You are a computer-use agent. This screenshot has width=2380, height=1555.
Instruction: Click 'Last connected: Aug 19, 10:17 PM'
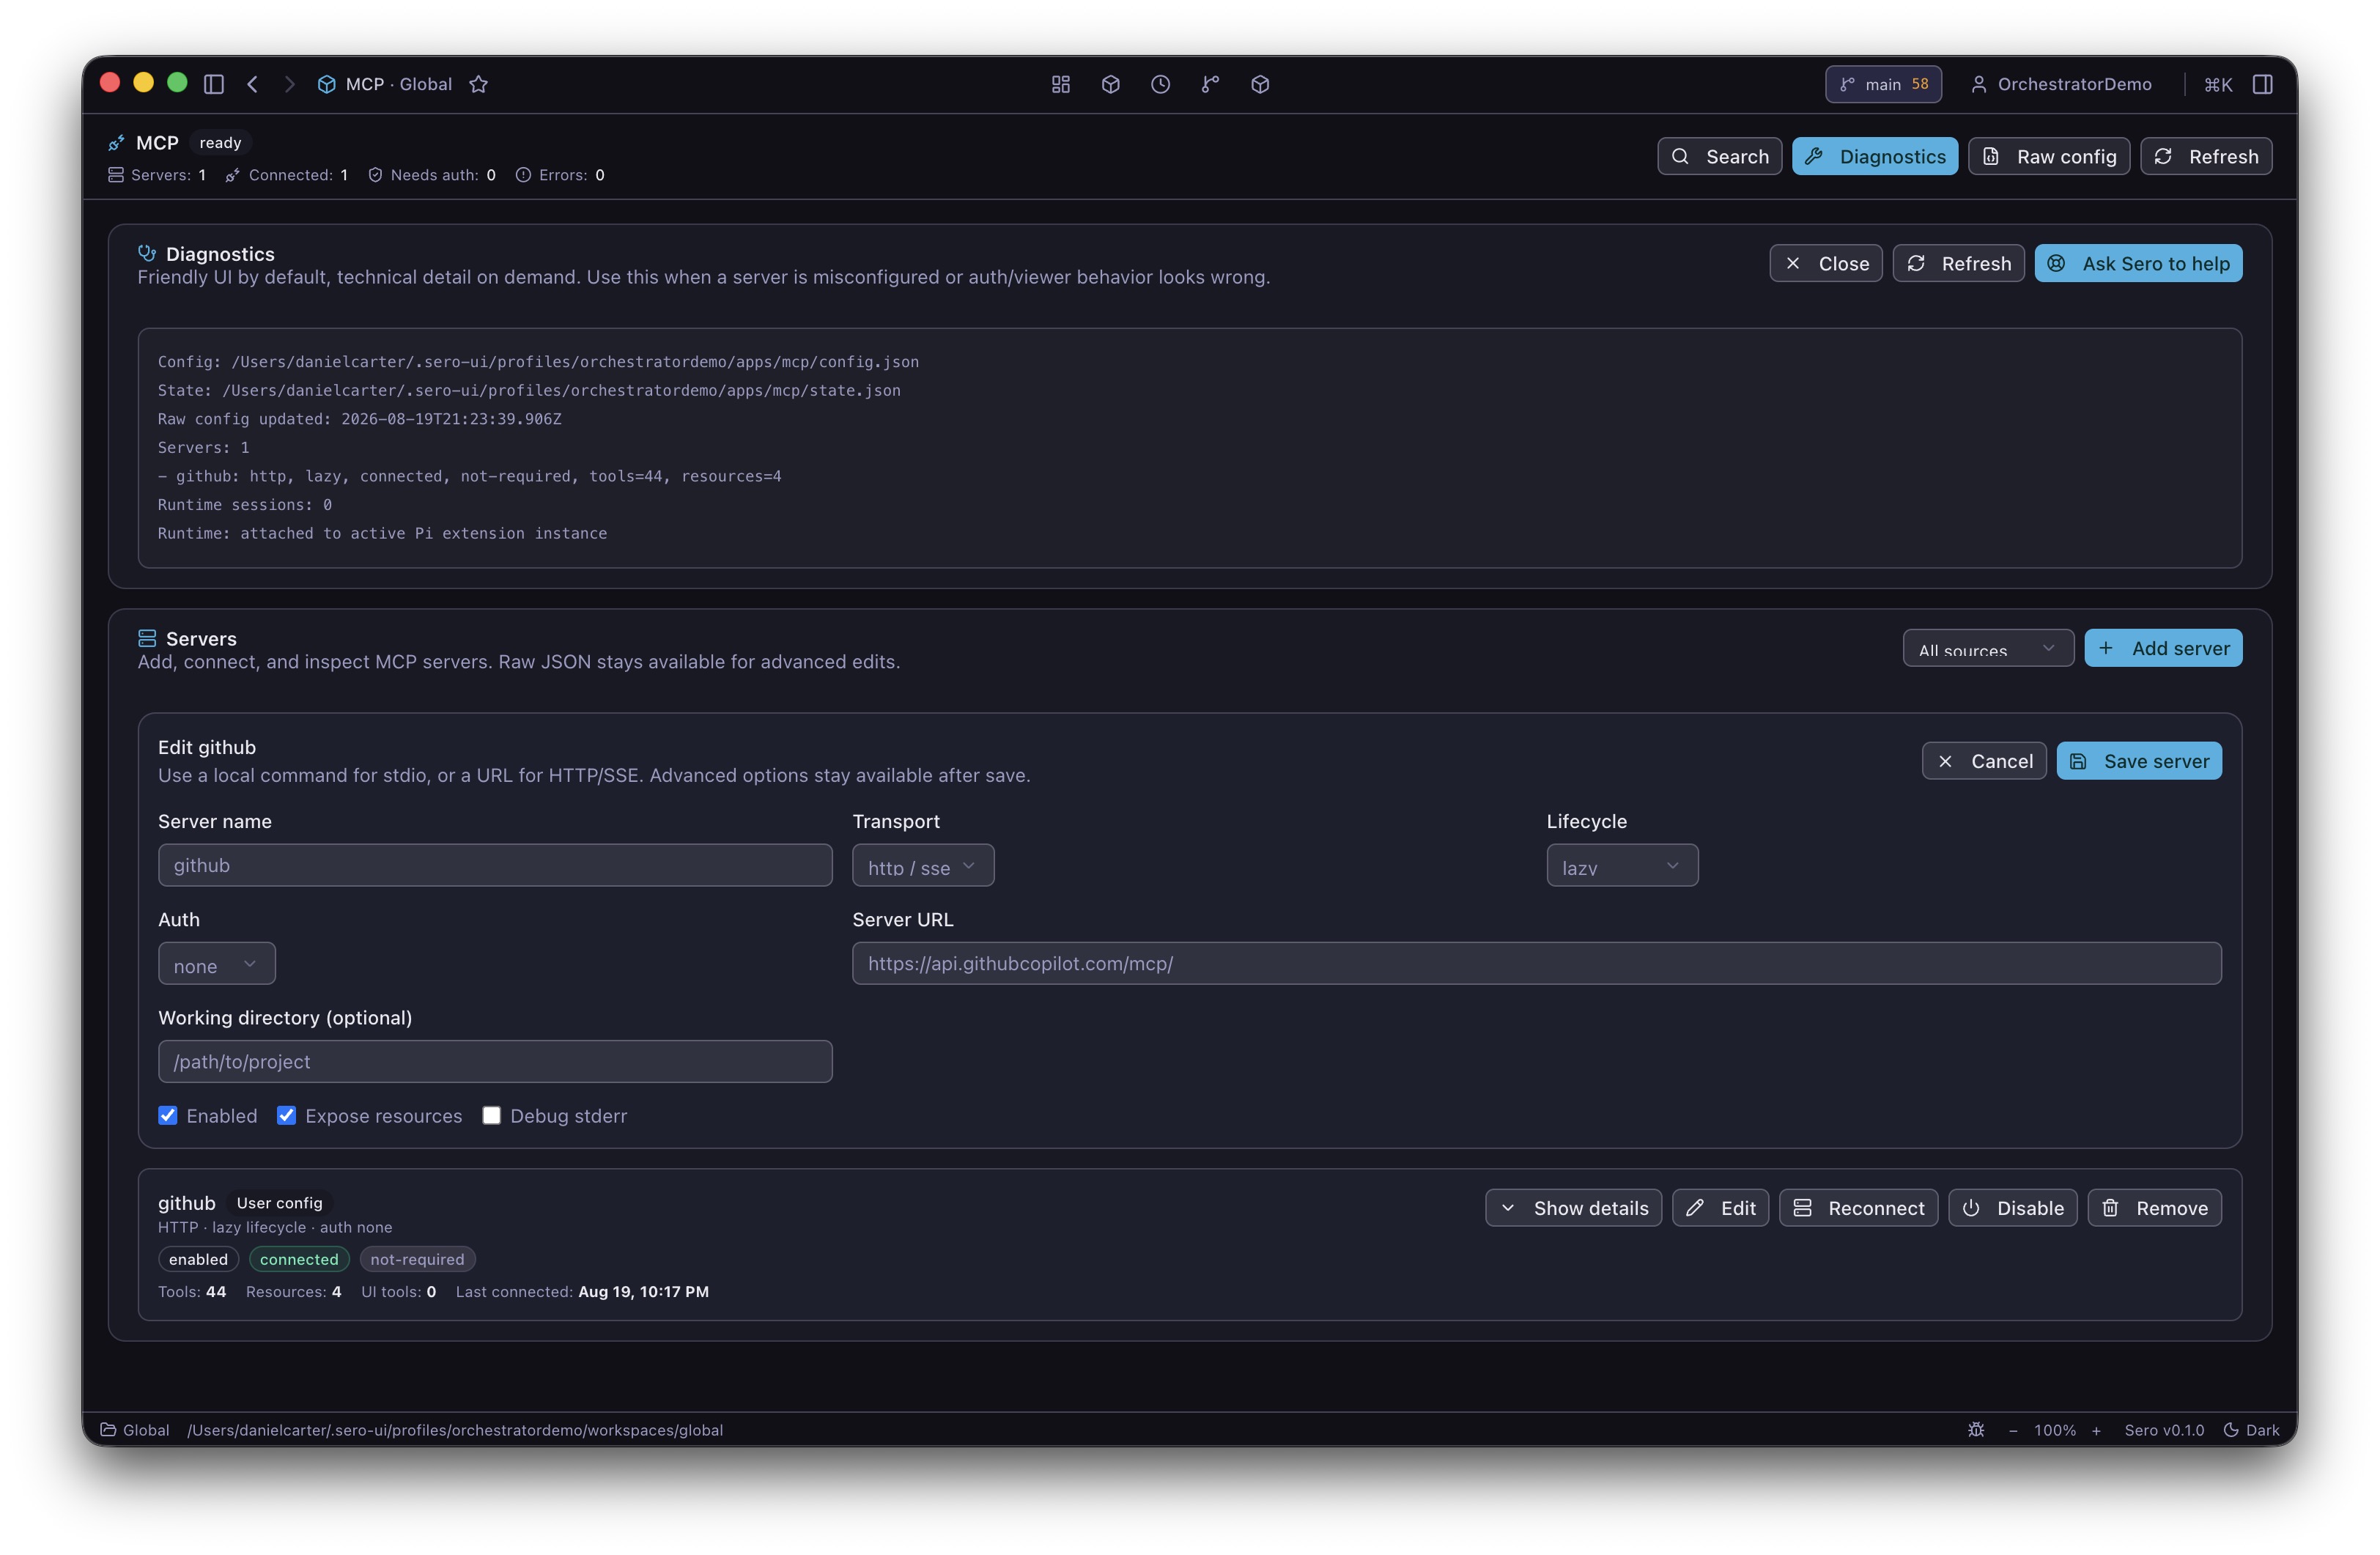tap(582, 1292)
